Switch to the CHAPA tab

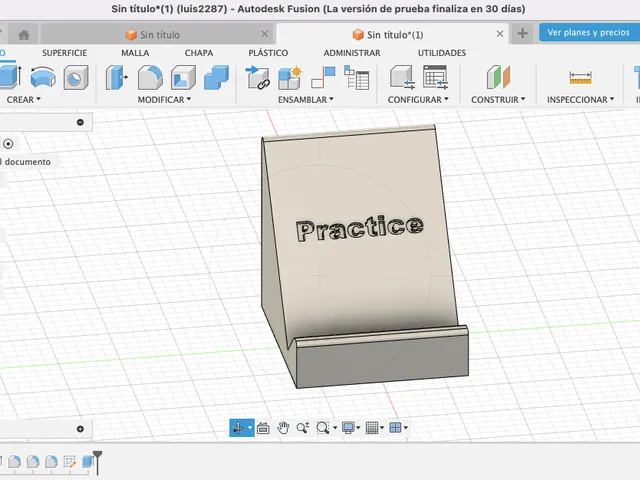199,53
